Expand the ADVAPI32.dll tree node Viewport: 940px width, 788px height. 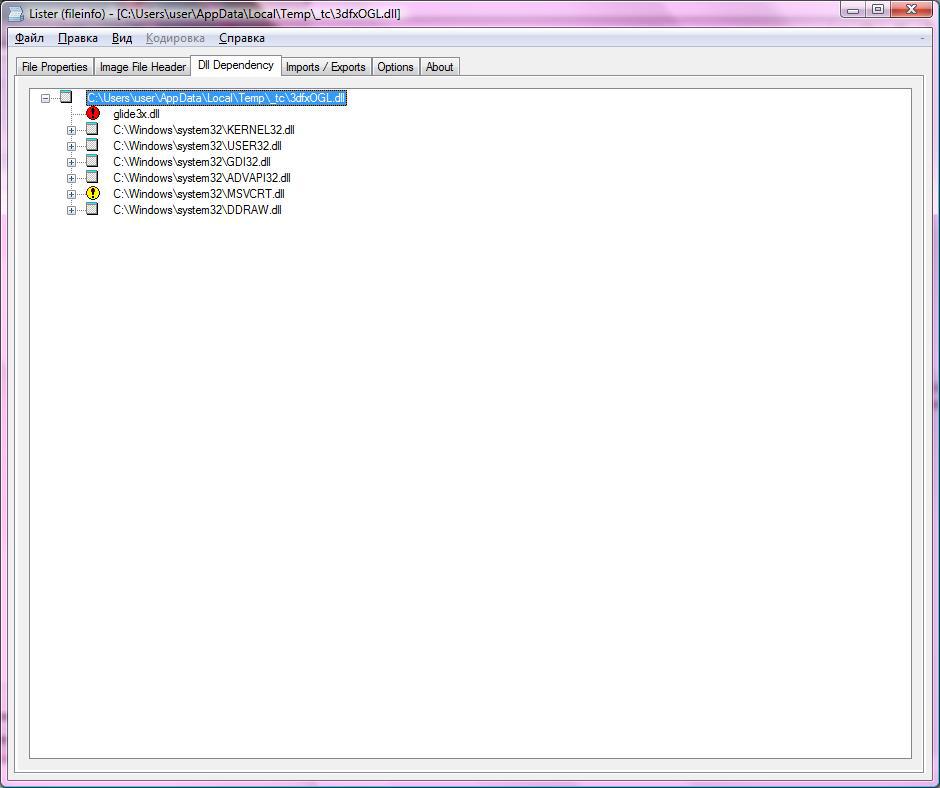coord(71,178)
